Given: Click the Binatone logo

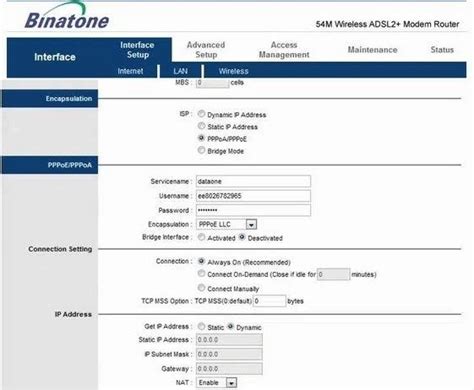Looking at the screenshot, I should [67, 17].
